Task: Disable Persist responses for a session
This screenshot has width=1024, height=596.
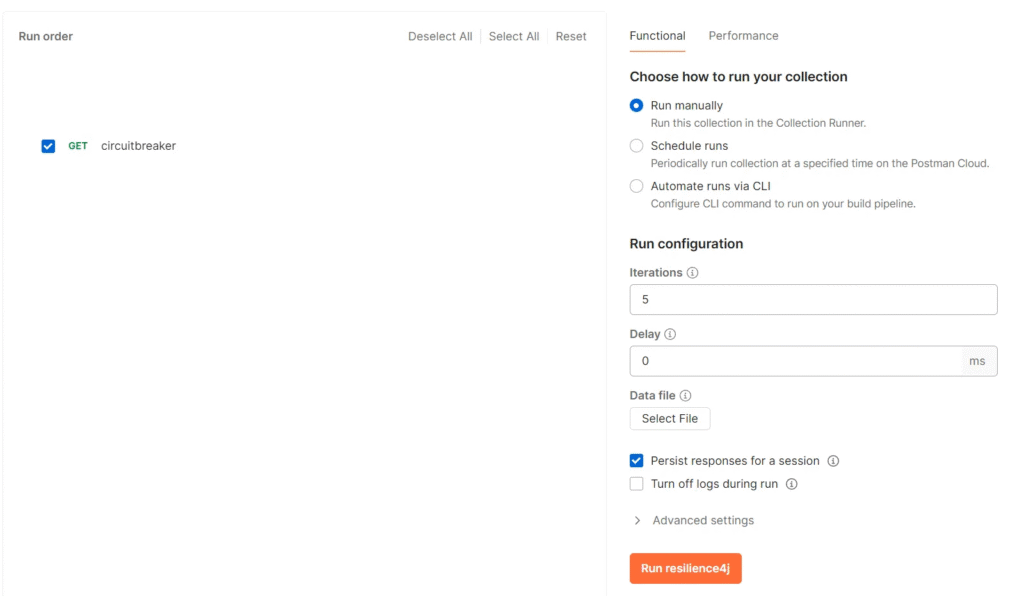Action: pyautogui.click(x=637, y=461)
